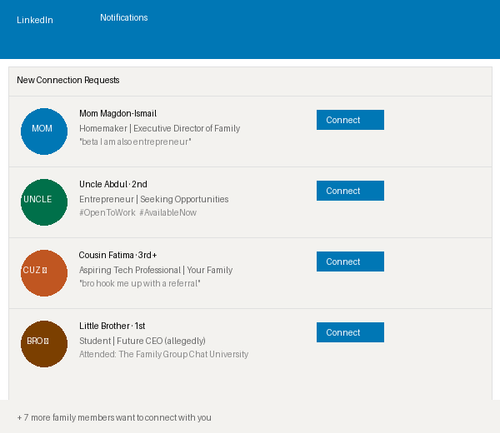This screenshot has width=500, height=433.
Task: Select 'Entrepreneur | Seeking Opportunities' text
Action: [x=154, y=199]
